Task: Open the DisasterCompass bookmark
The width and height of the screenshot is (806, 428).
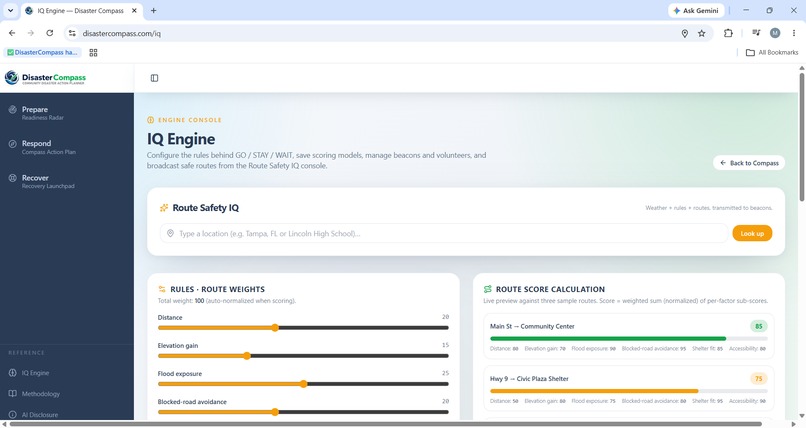Action: [x=43, y=52]
